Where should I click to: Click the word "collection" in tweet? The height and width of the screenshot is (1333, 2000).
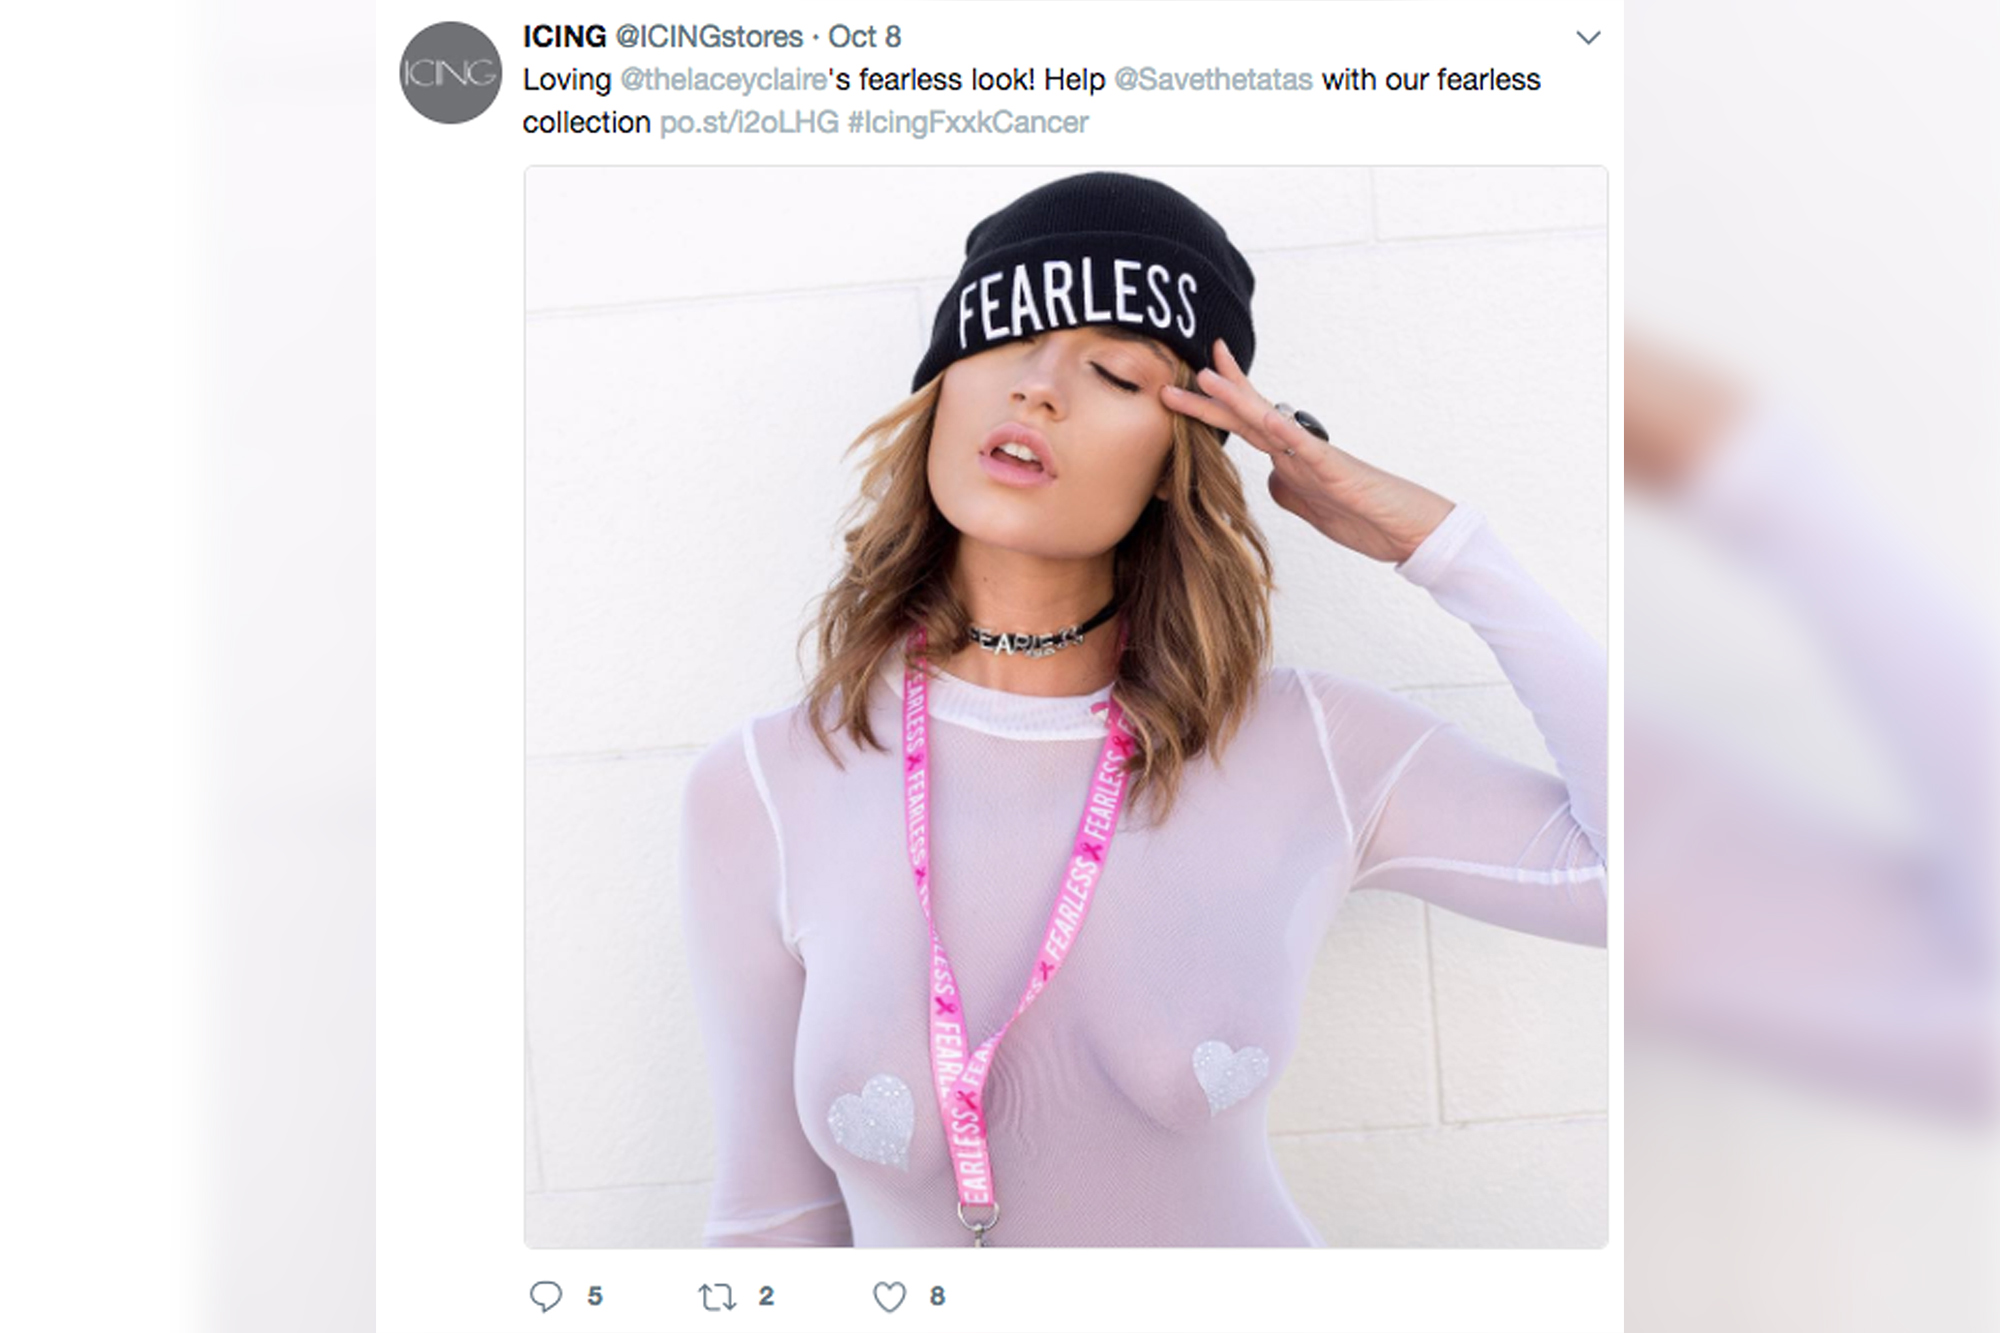(587, 123)
